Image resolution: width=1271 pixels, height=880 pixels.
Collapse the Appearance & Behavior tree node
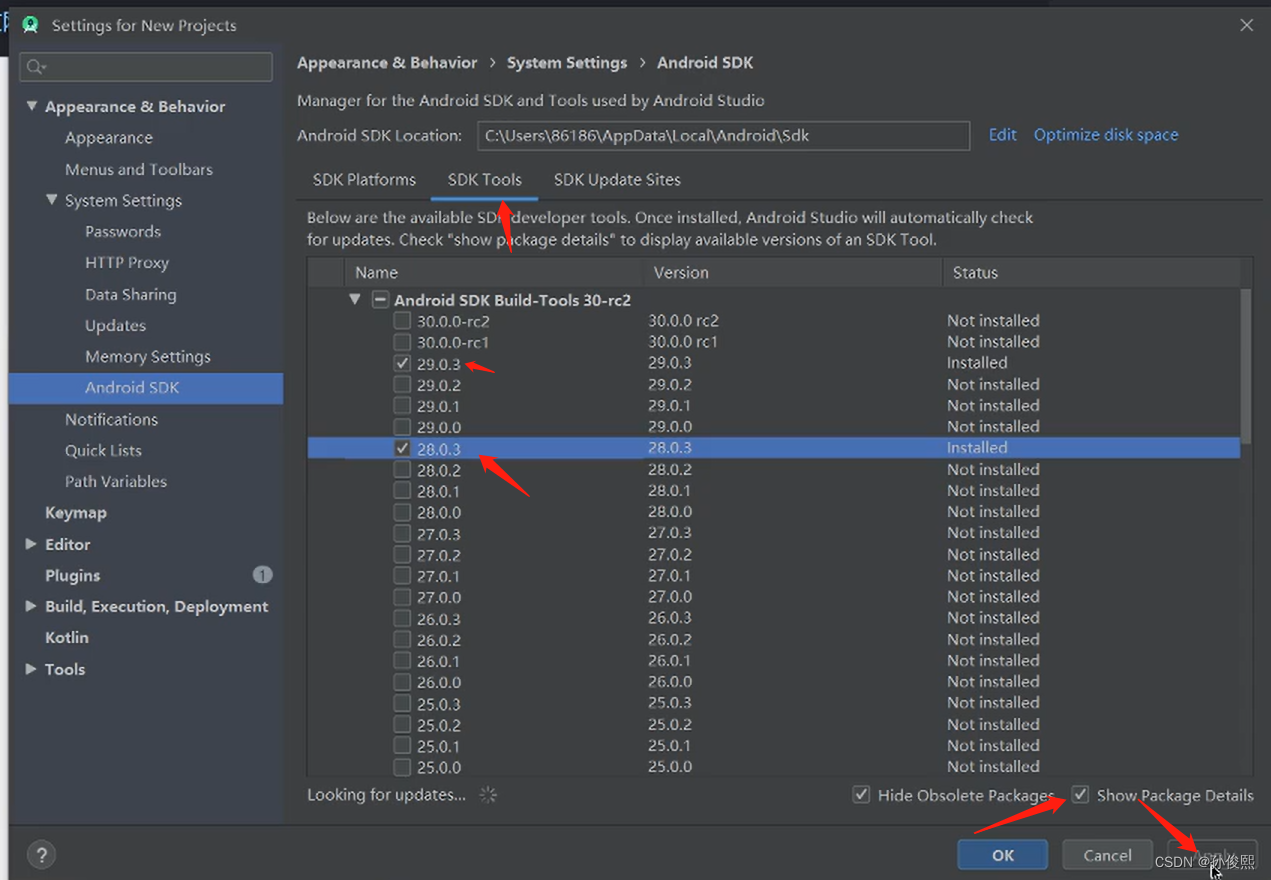(32, 106)
